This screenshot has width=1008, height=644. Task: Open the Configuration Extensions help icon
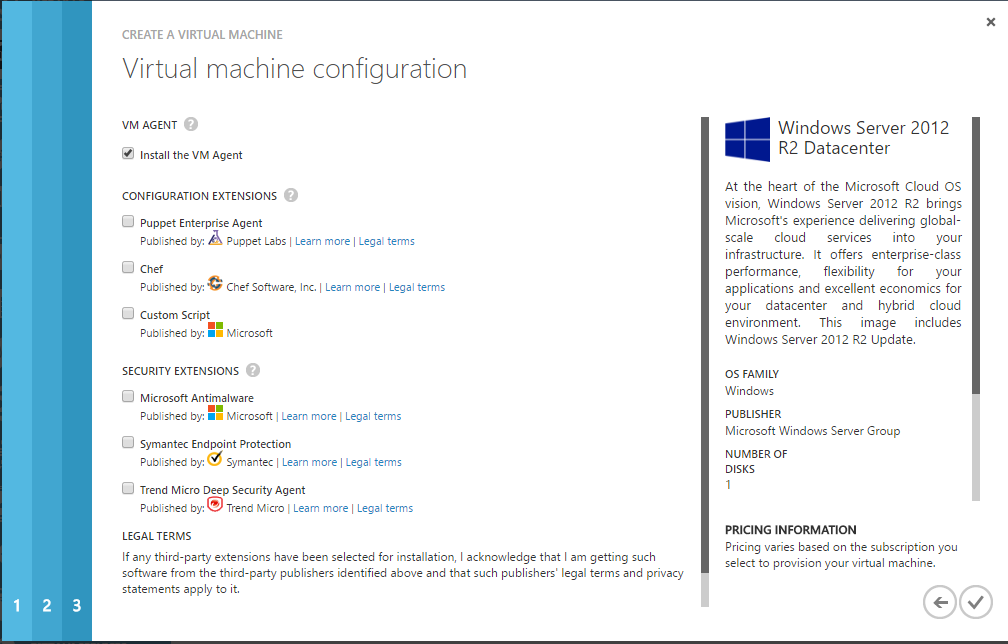pos(291,195)
